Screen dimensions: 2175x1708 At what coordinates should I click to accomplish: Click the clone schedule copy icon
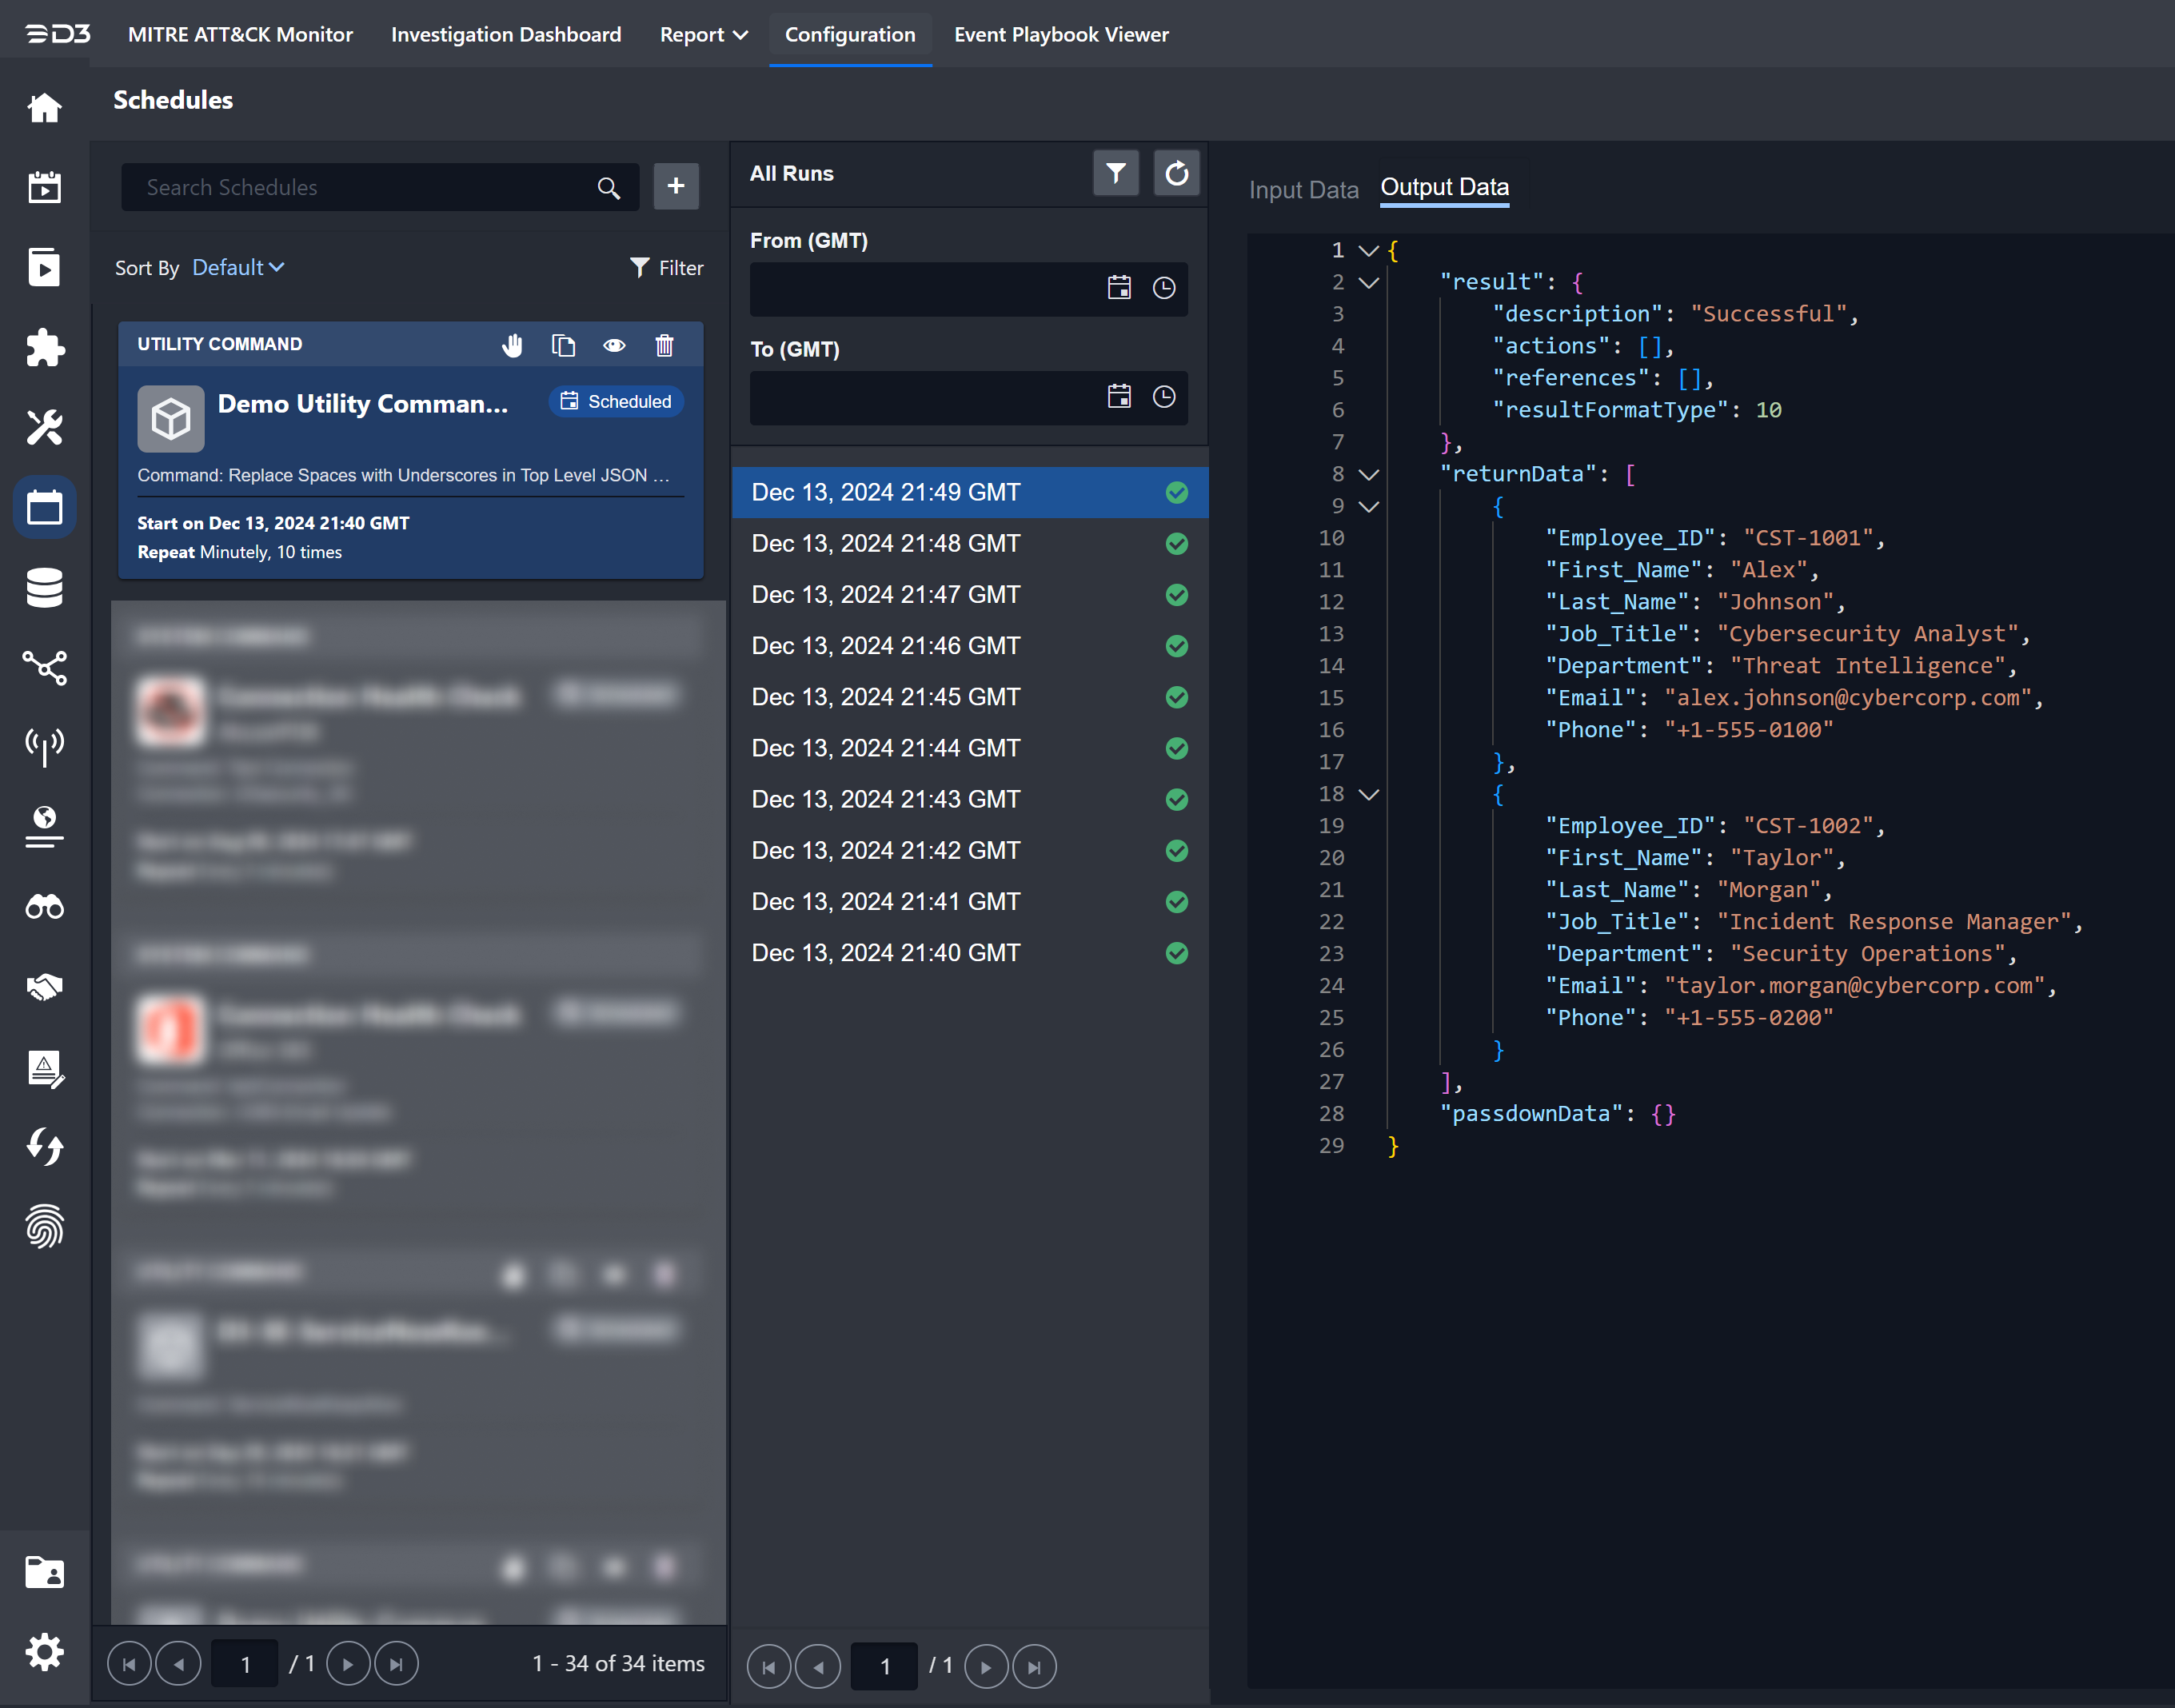563,345
